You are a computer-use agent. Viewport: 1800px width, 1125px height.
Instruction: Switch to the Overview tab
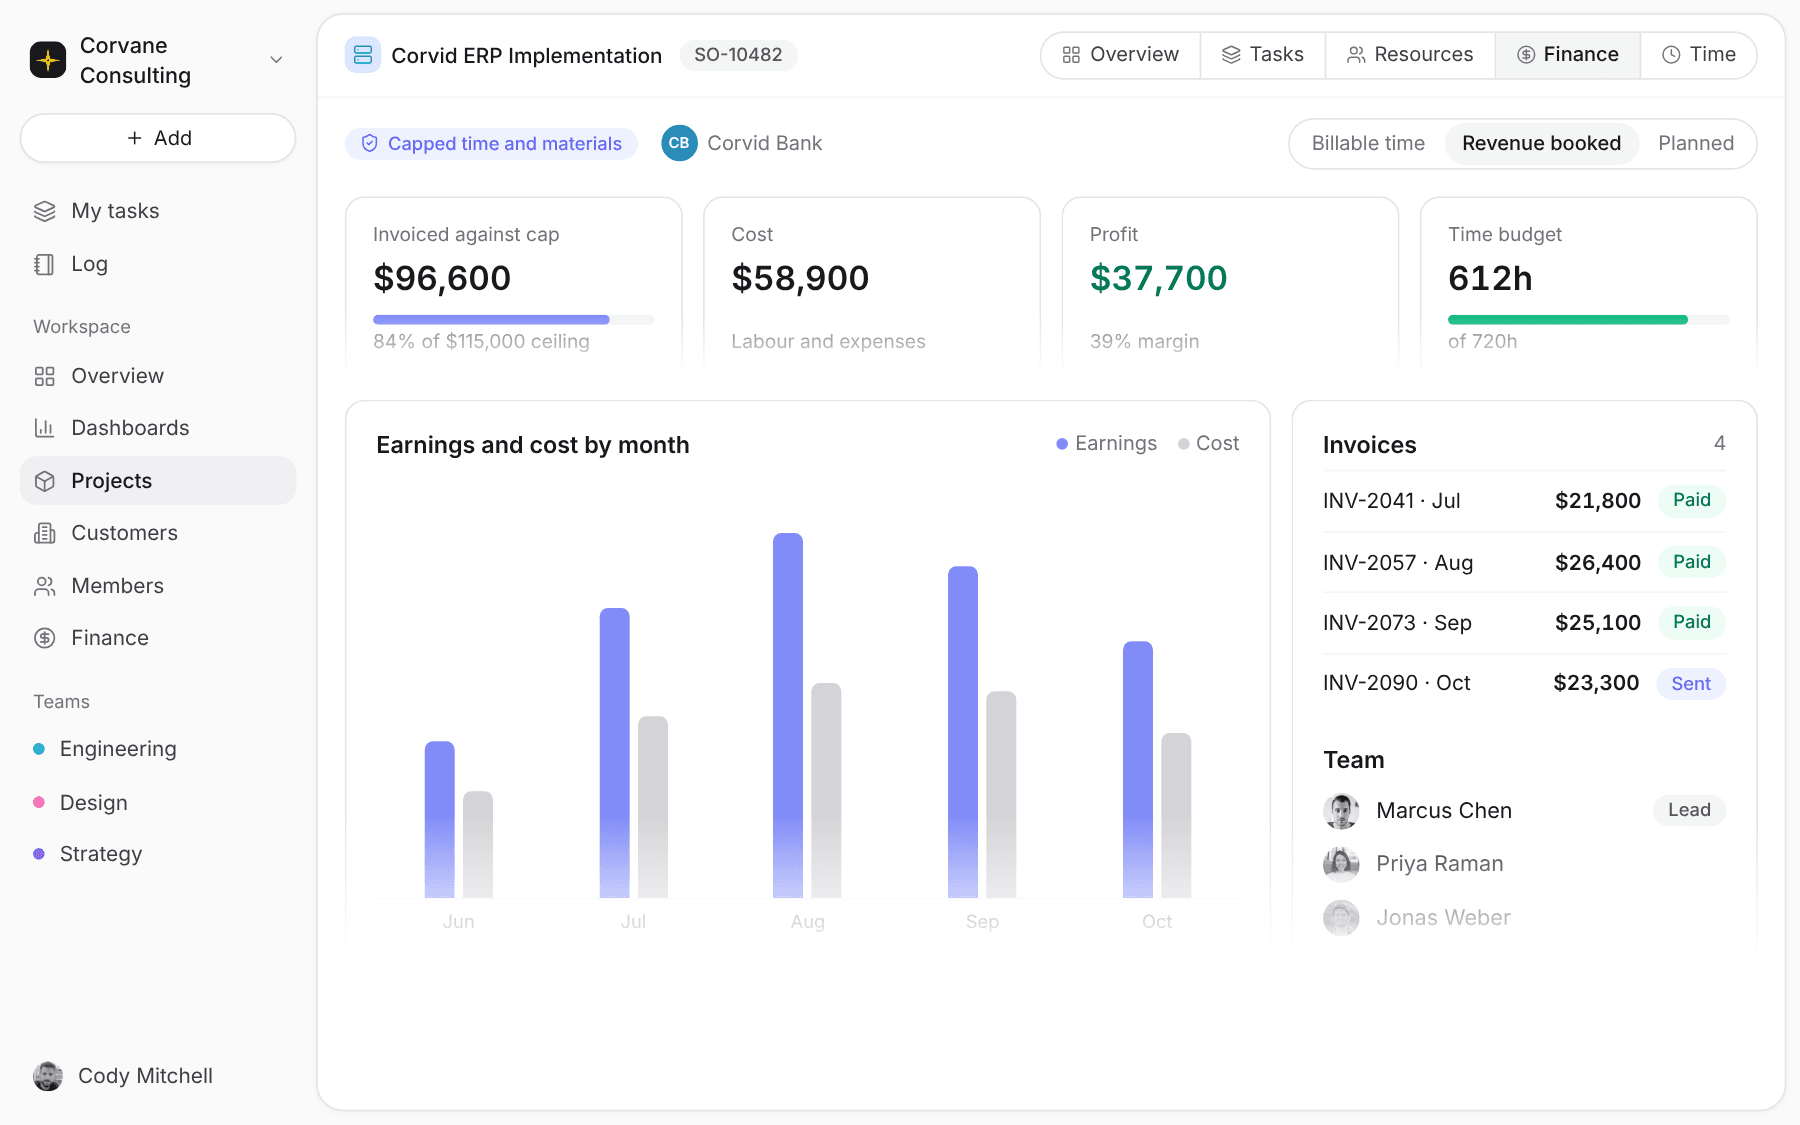(1121, 55)
